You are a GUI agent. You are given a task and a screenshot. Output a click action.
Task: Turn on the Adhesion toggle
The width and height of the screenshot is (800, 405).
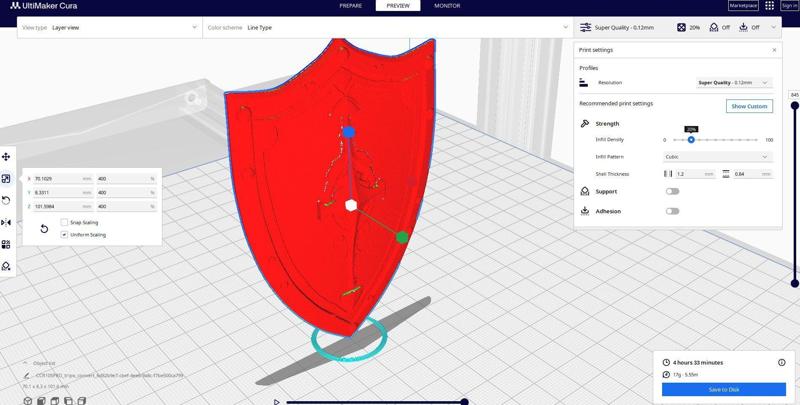[672, 211]
